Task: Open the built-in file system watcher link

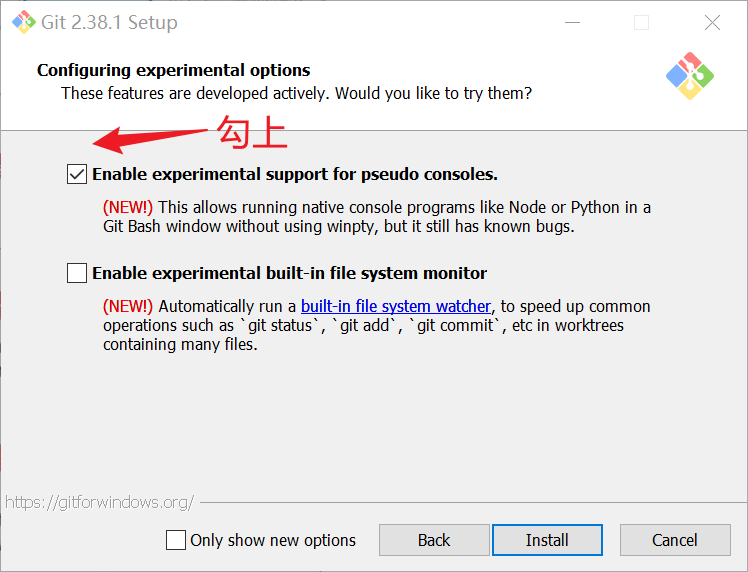Action: tap(396, 306)
